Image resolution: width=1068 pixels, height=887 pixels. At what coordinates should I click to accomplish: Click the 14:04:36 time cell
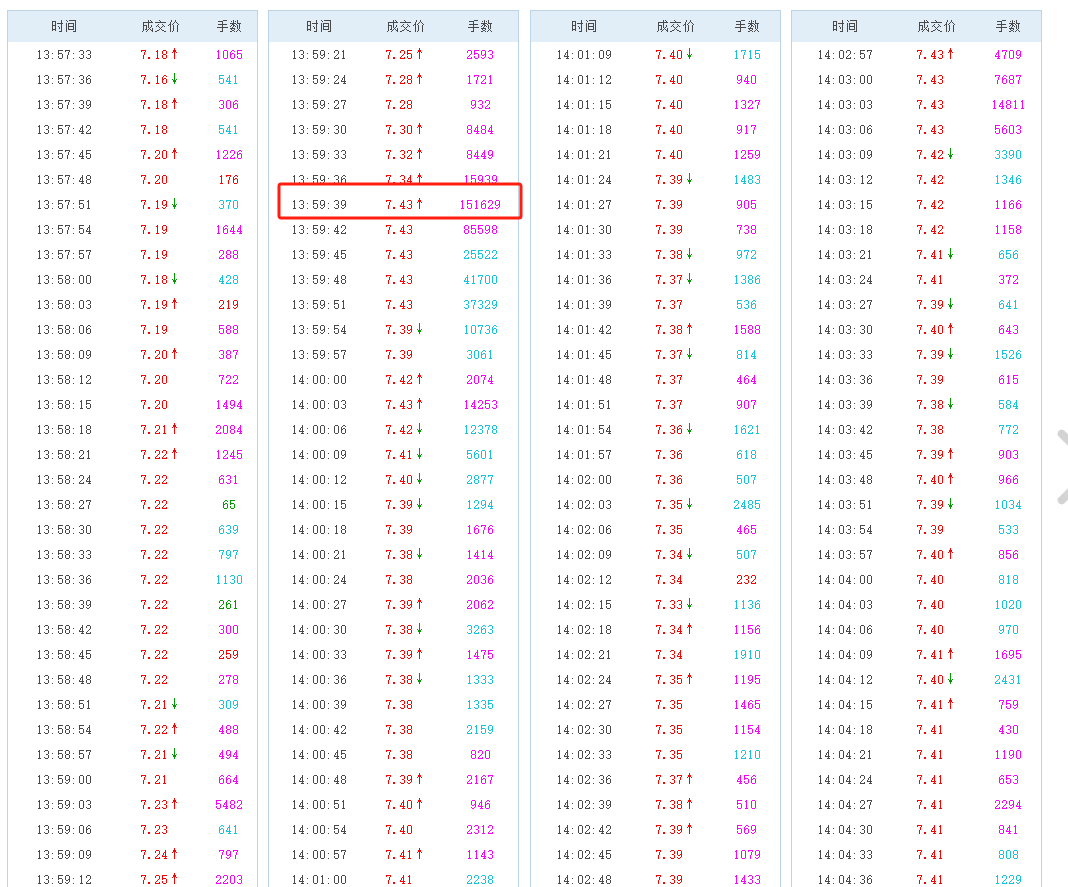tap(845, 880)
